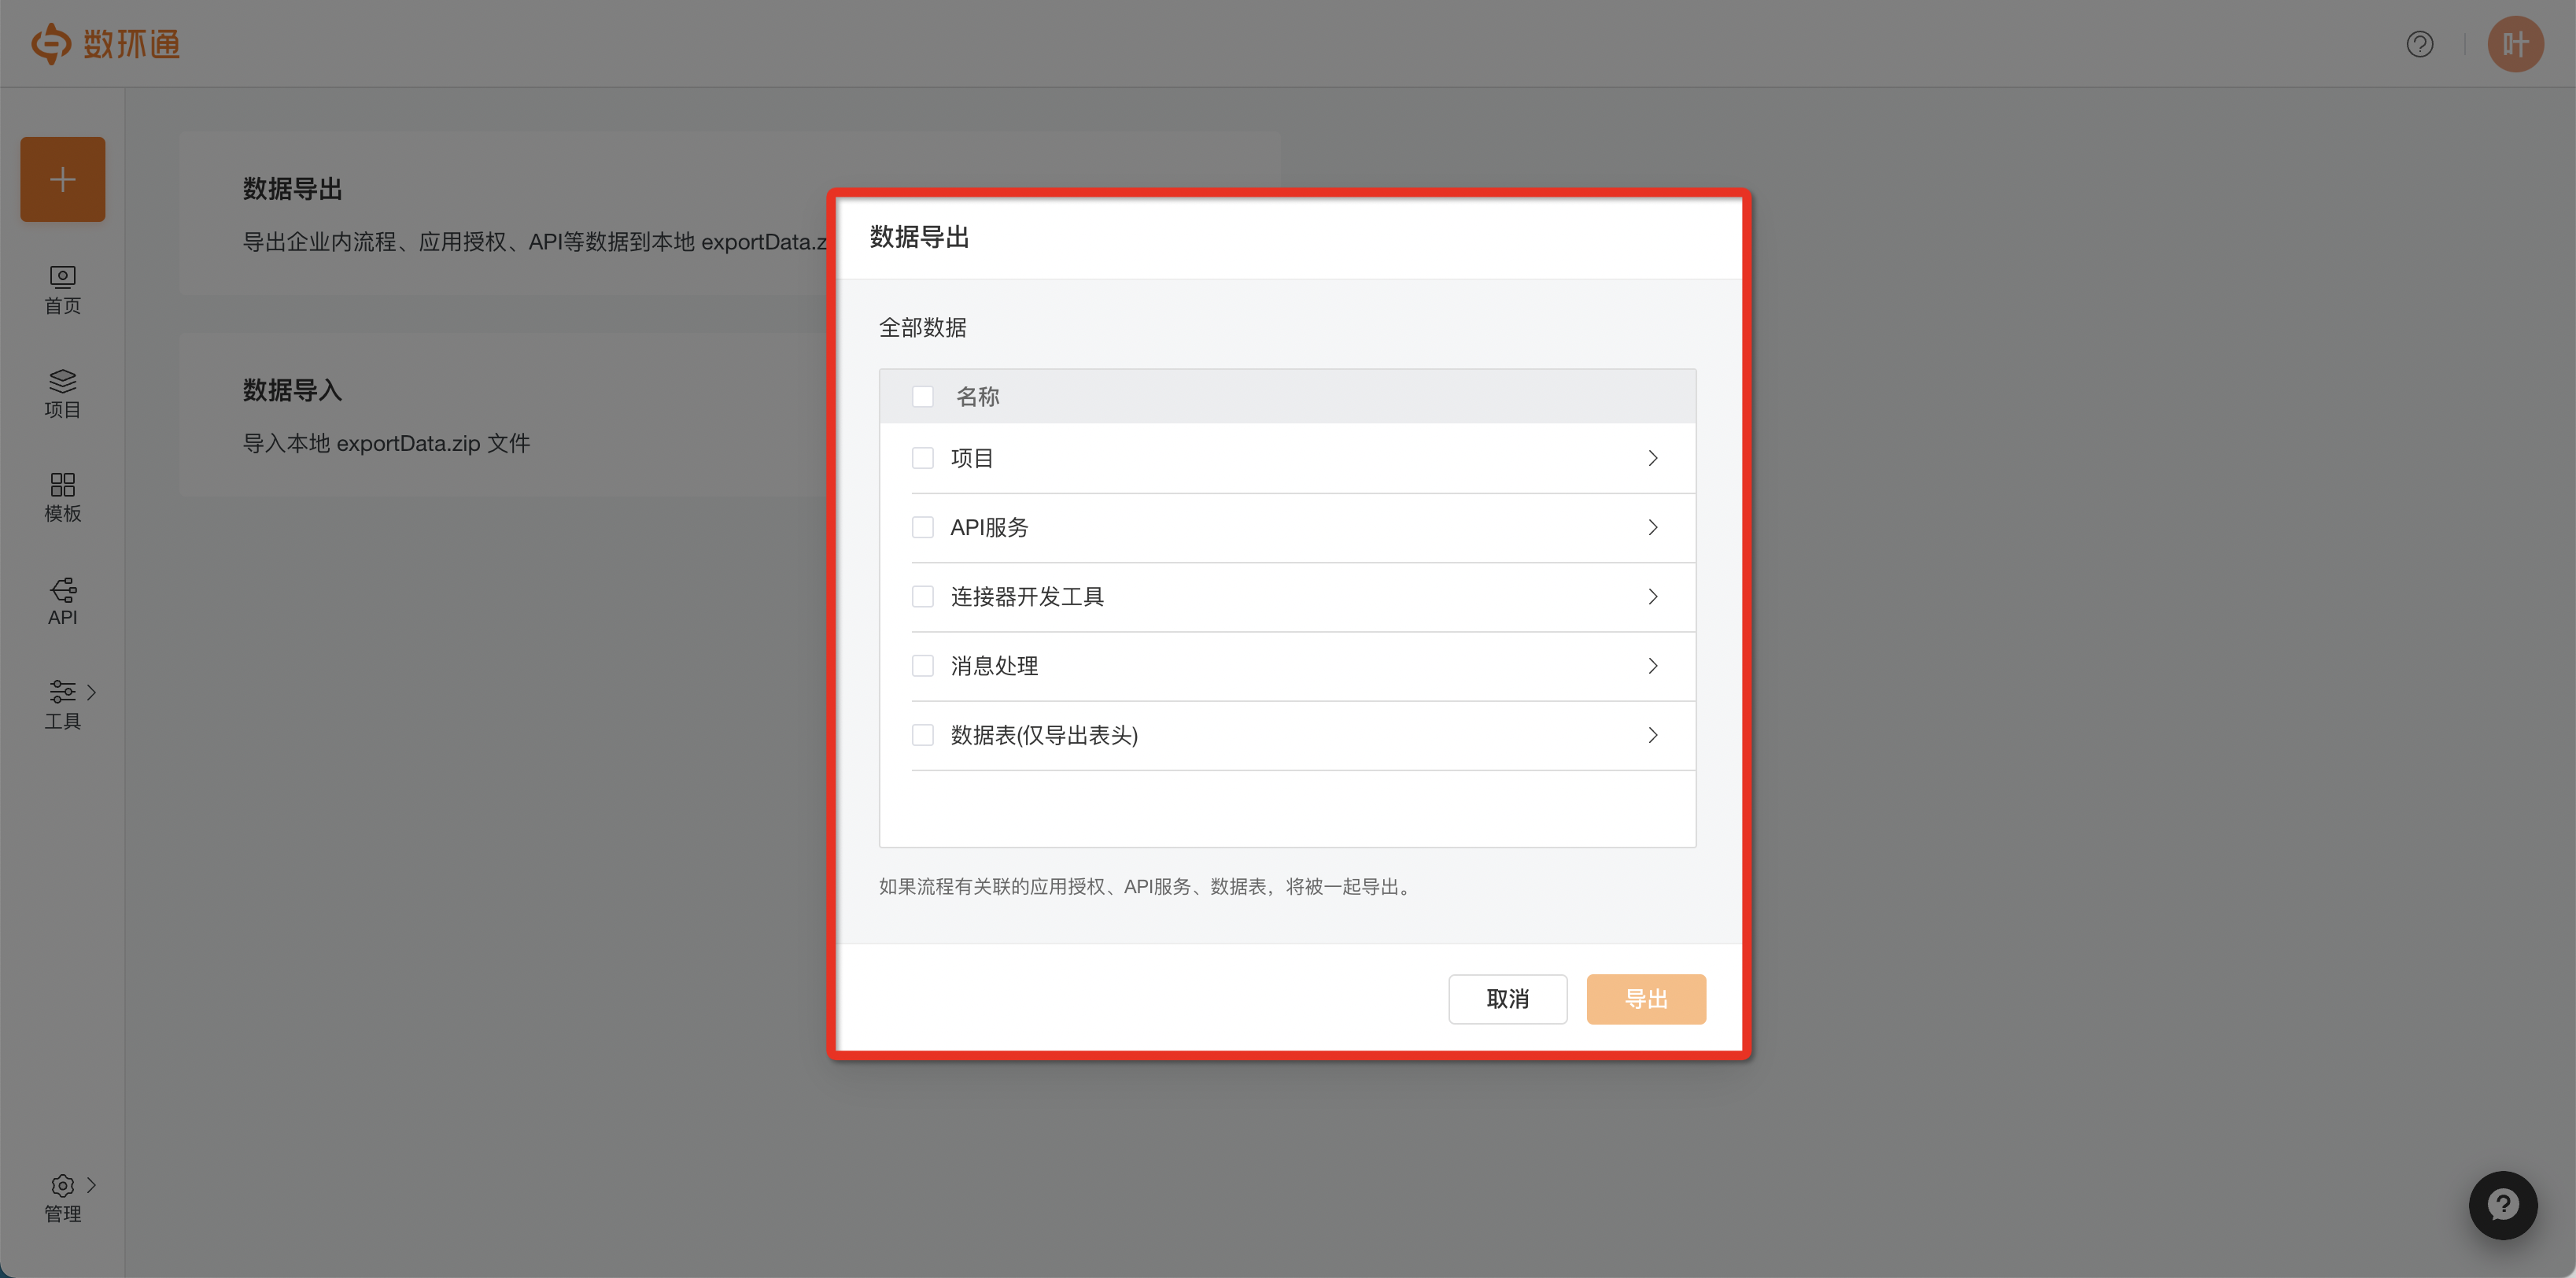Expand the 数据表(仅导出表头) row
Image resolution: width=2576 pixels, height=1278 pixels.
click(x=1652, y=735)
